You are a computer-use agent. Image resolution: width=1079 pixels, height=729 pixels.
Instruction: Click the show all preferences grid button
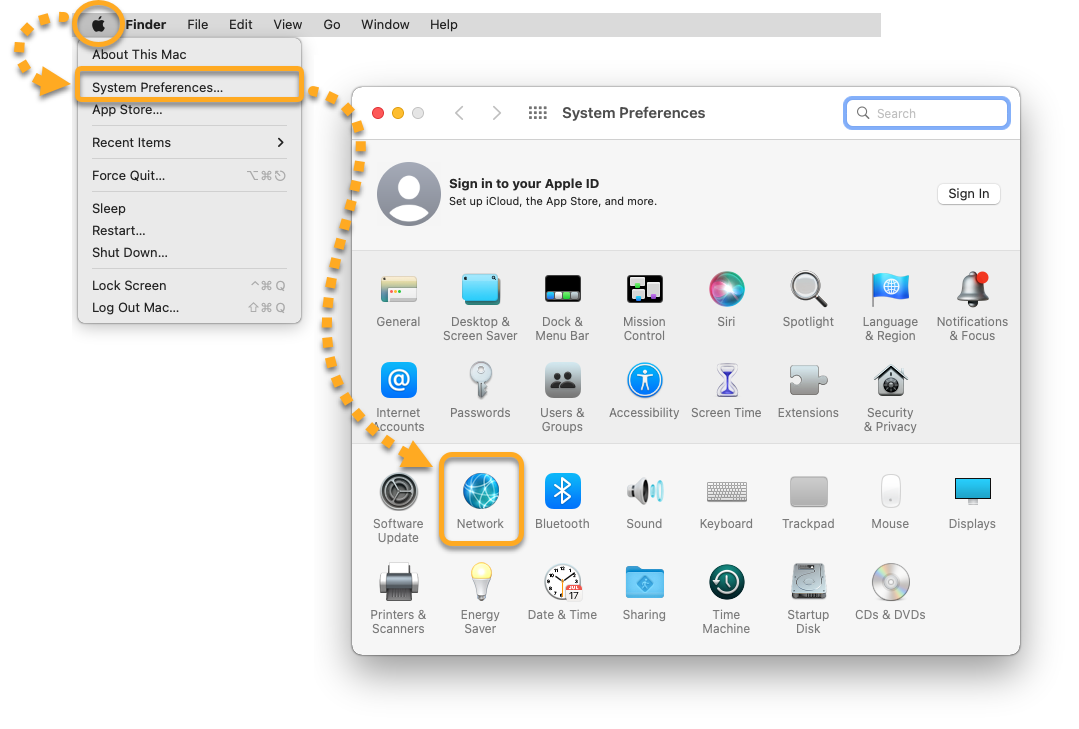[x=538, y=113]
